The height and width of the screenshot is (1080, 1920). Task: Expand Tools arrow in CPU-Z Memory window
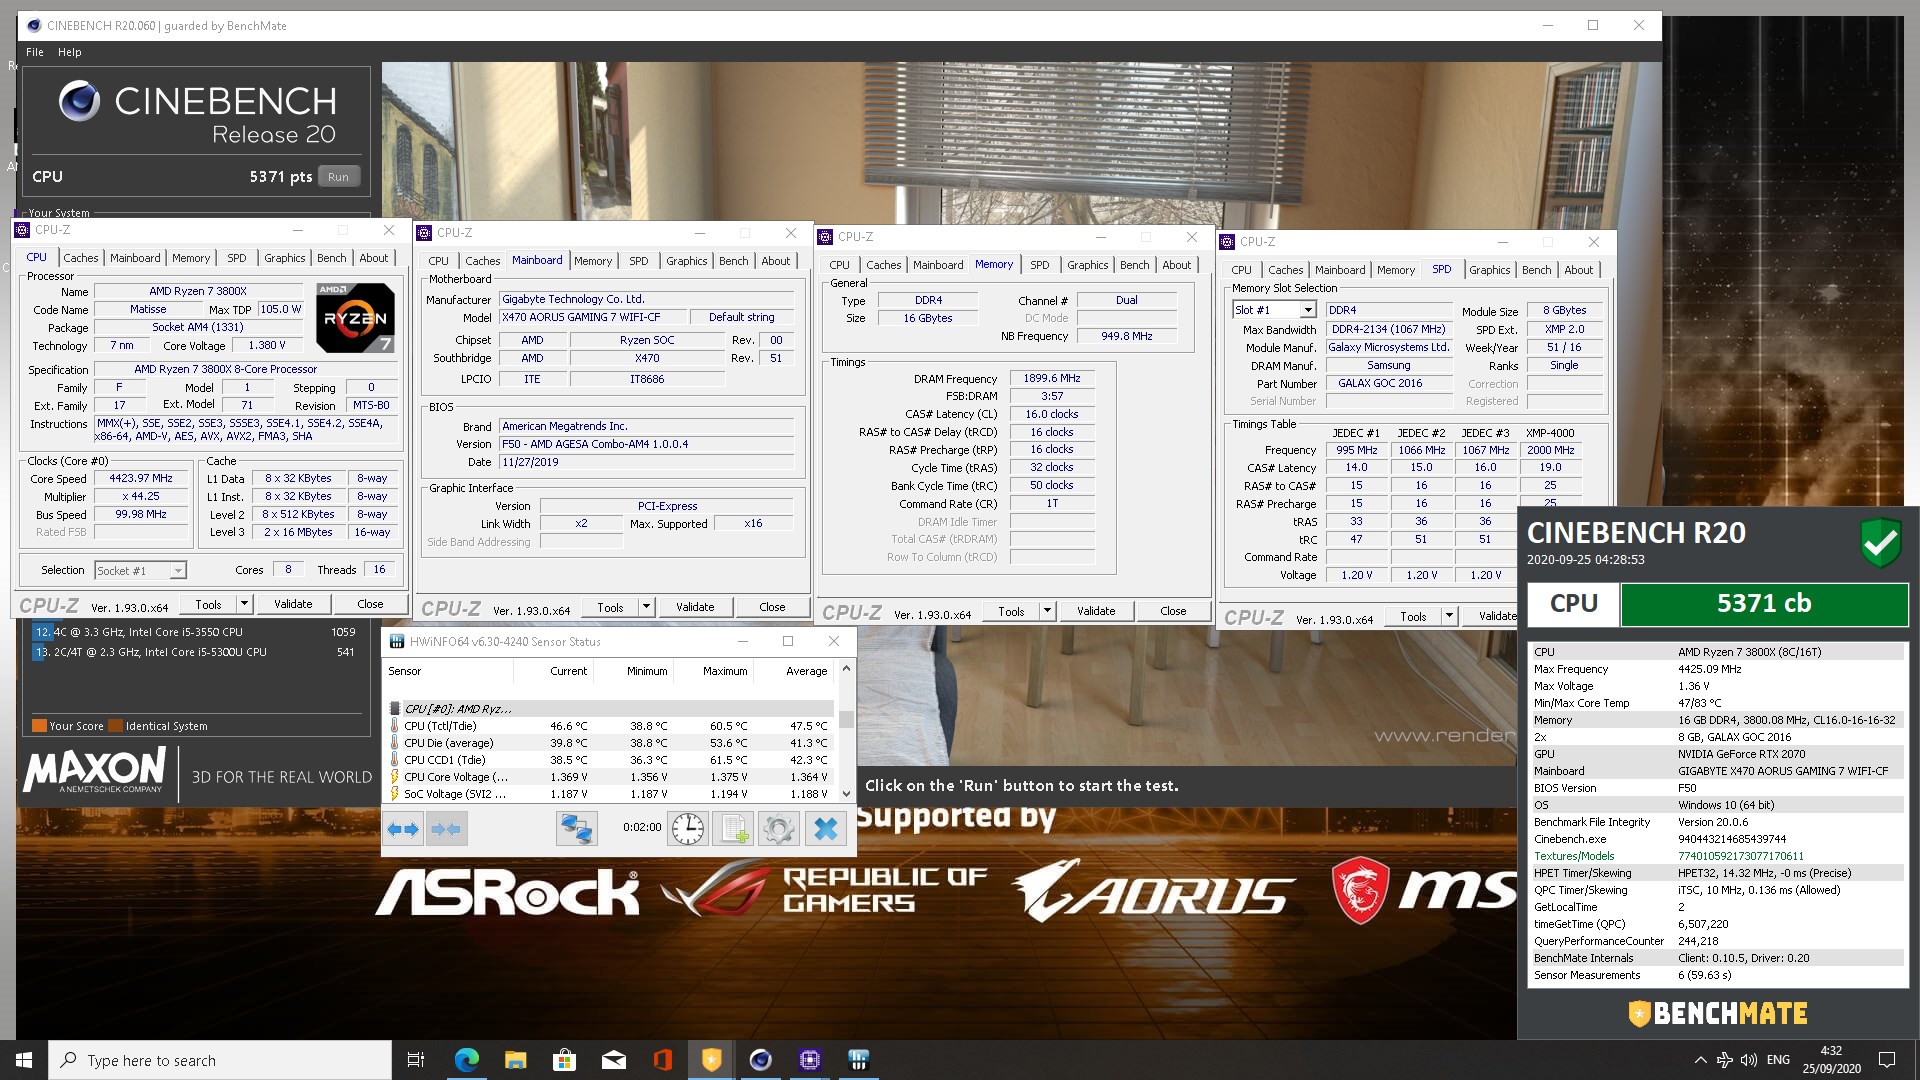coord(1047,611)
